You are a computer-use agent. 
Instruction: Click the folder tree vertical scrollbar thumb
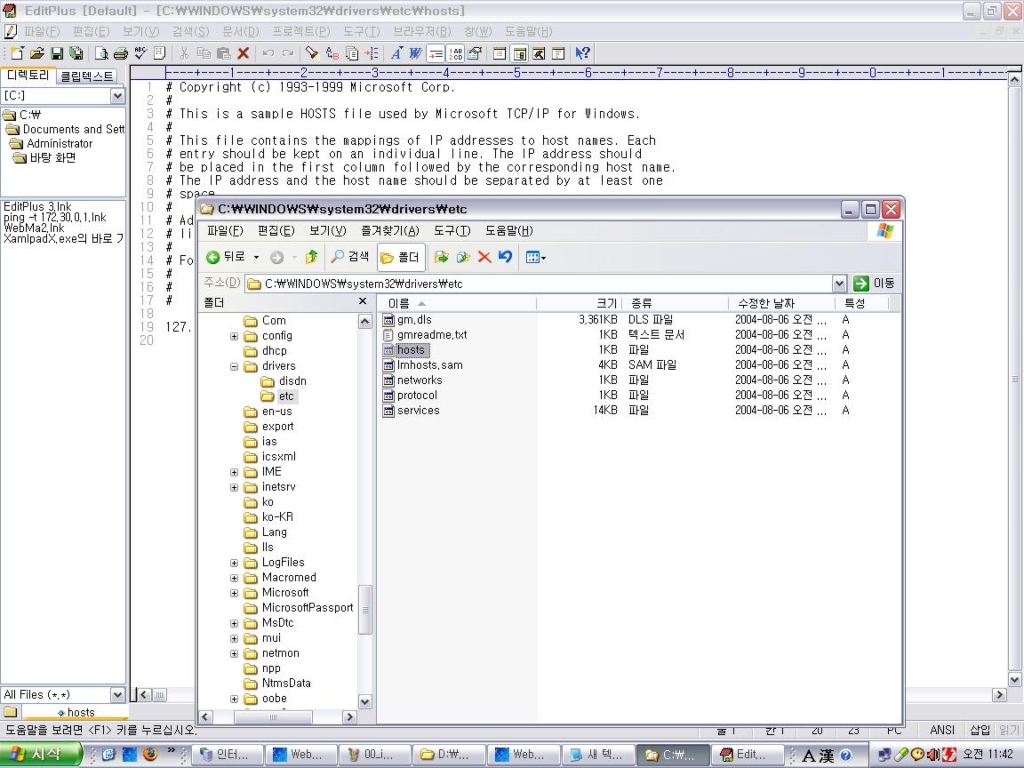click(365, 609)
